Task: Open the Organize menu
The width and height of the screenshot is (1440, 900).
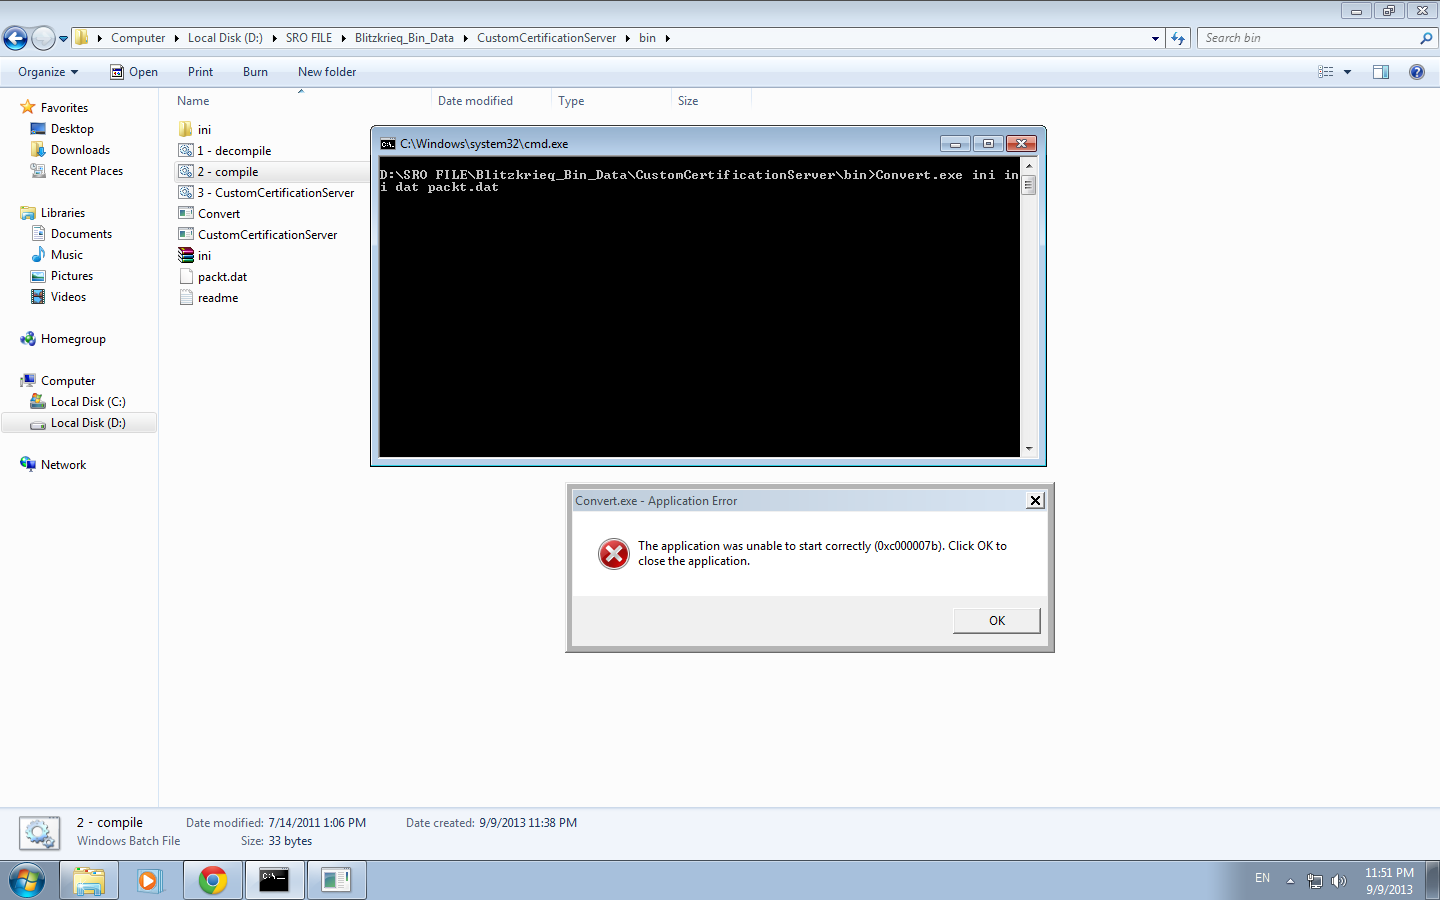Action: (x=48, y=72)
